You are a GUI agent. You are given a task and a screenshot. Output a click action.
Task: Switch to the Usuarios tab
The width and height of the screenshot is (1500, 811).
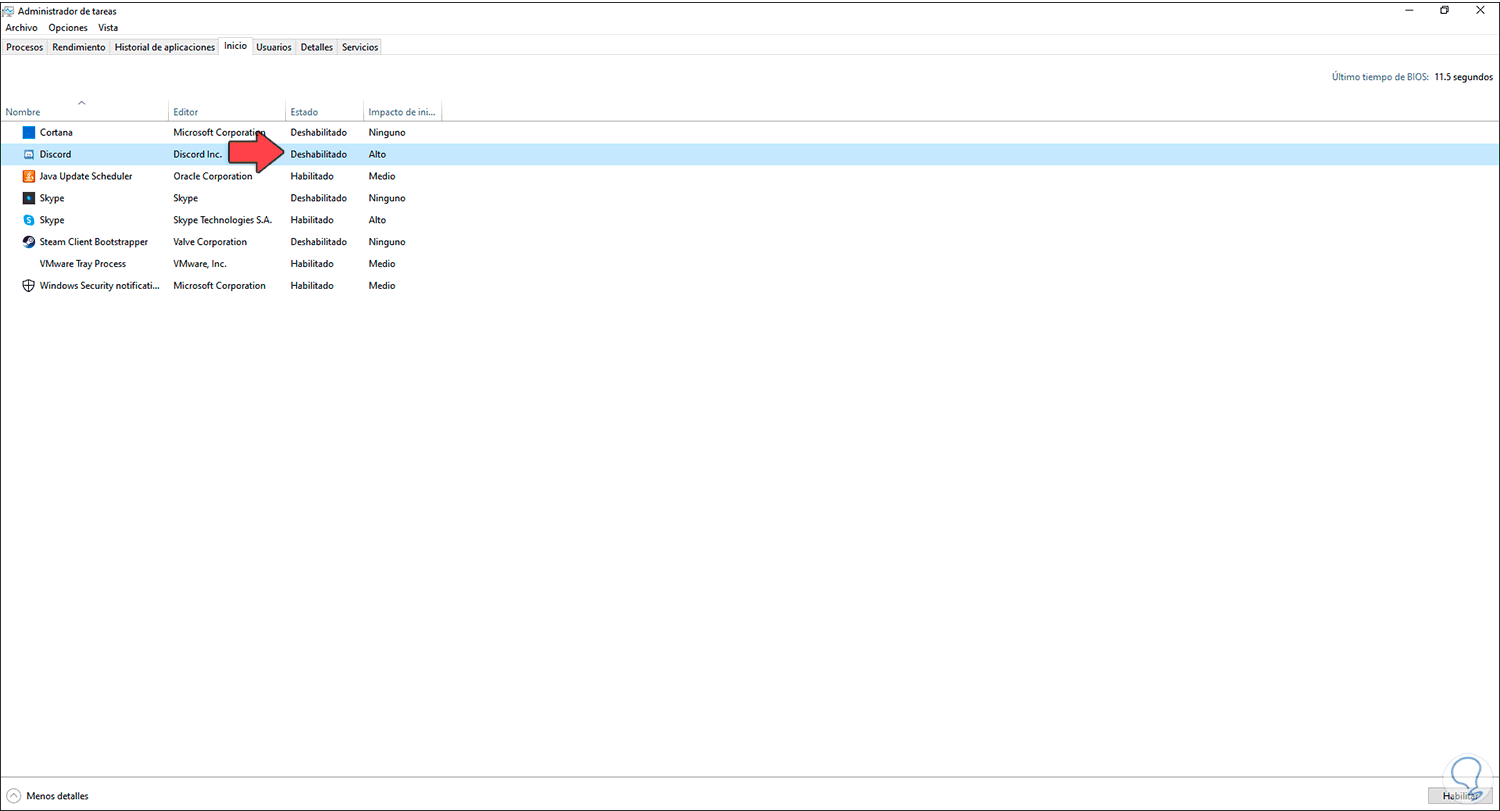click(x=274, y=47)
